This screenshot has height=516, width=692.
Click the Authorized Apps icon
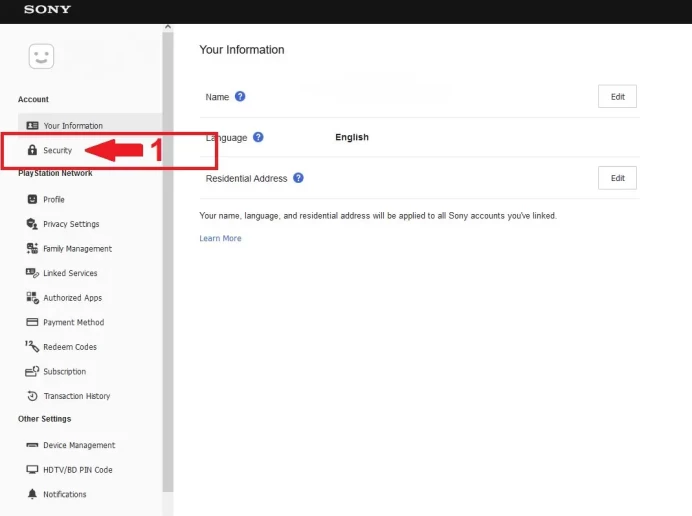coord(32,298)
